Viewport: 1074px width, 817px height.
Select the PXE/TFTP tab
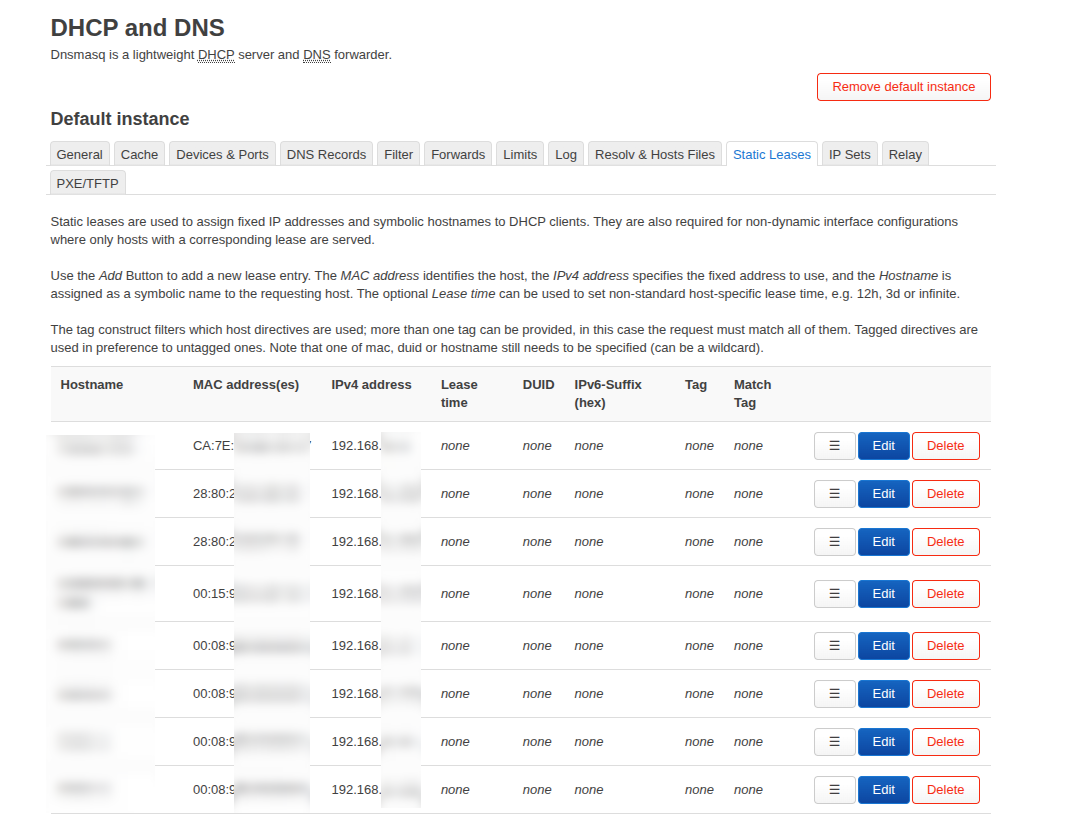(x=88, y=183)
